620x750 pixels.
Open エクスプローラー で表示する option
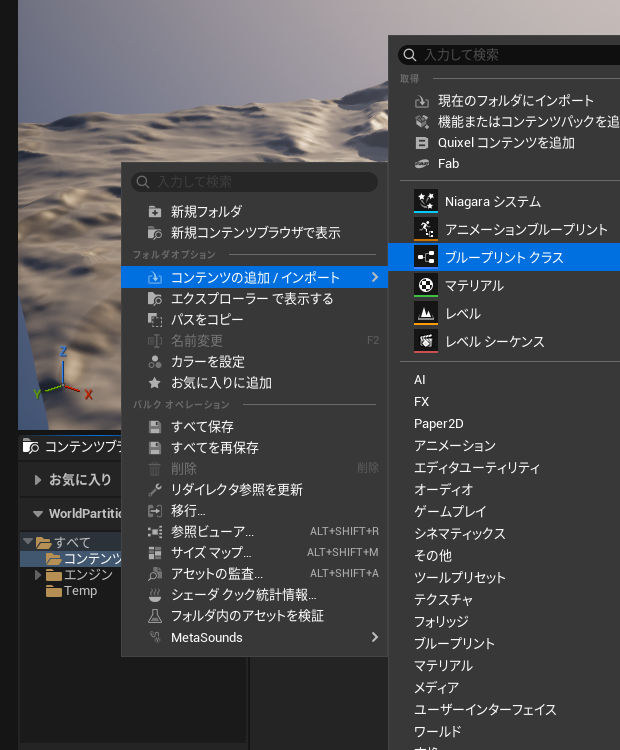(x=251, y=299)
